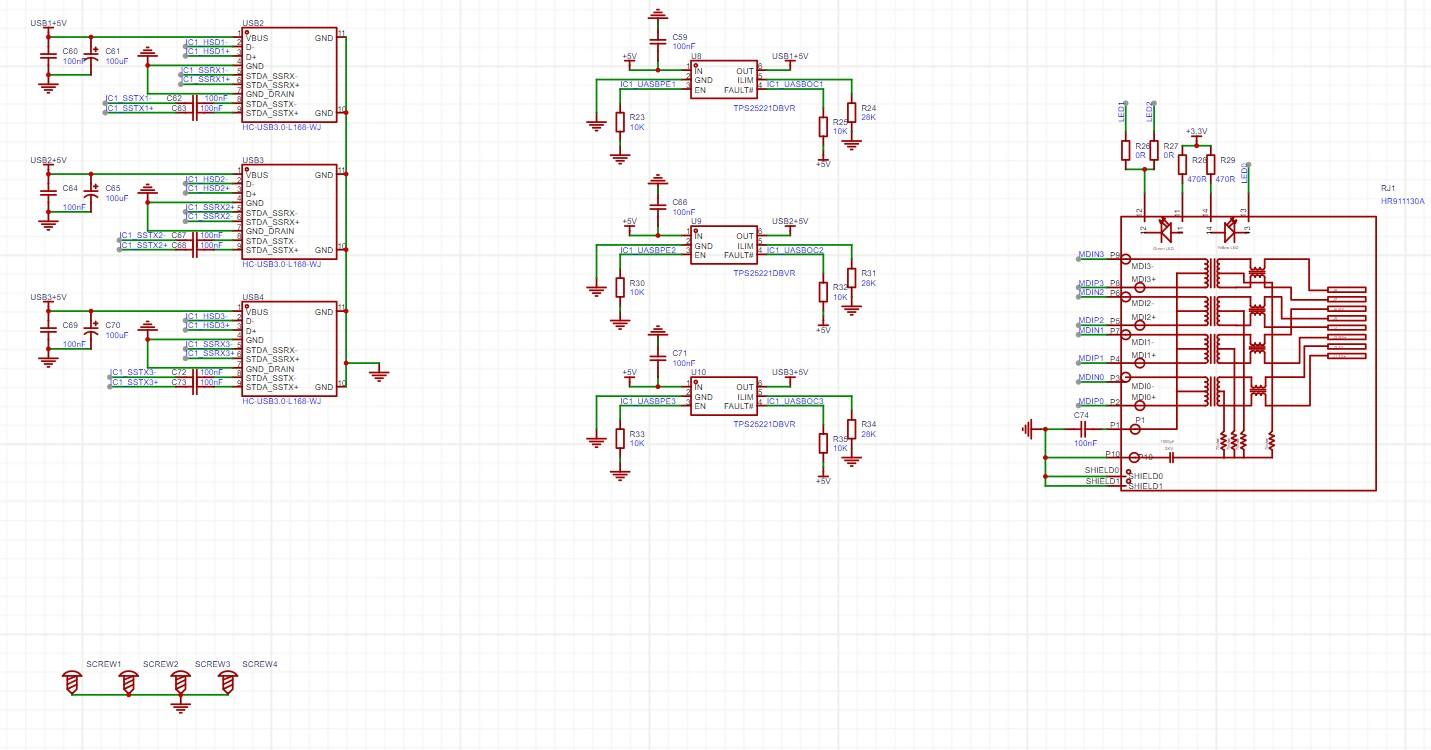Select resistor R29 470R symbol
The height and width of the screenshot is (750, 1431).
(1211, 164)
